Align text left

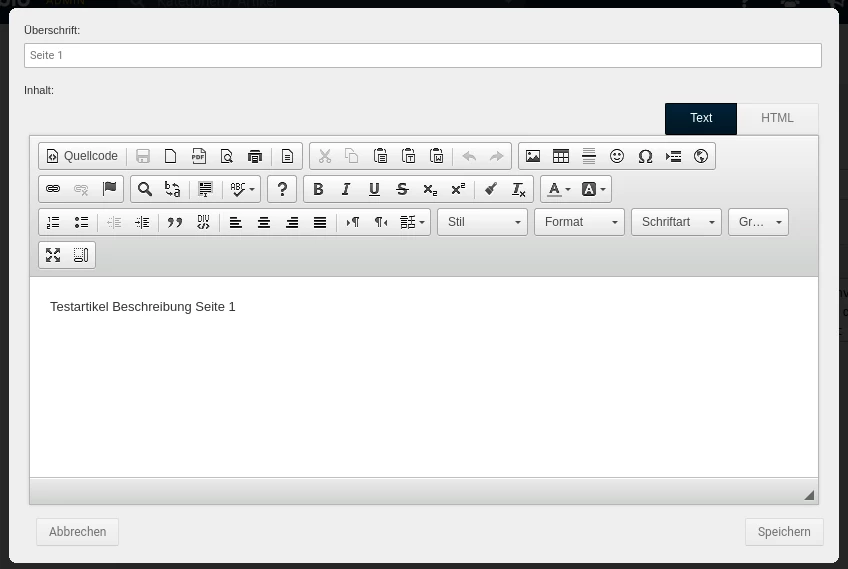pyautogui.click(x=235, y=222)
